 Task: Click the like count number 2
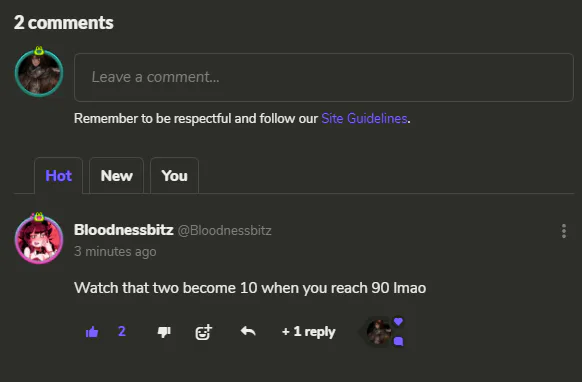point(122,331)
